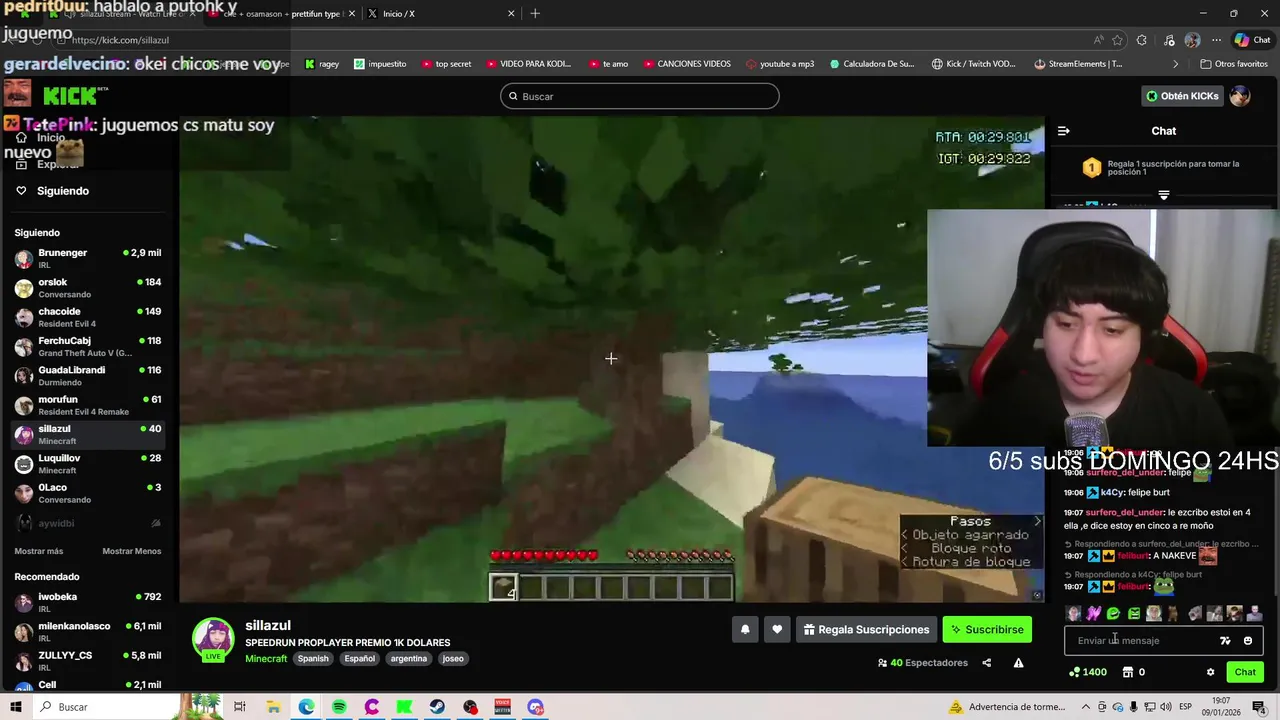Open the share icon next to Espectadores
This screenshot has width=1280, height=720.
click(x=986, y=663)
